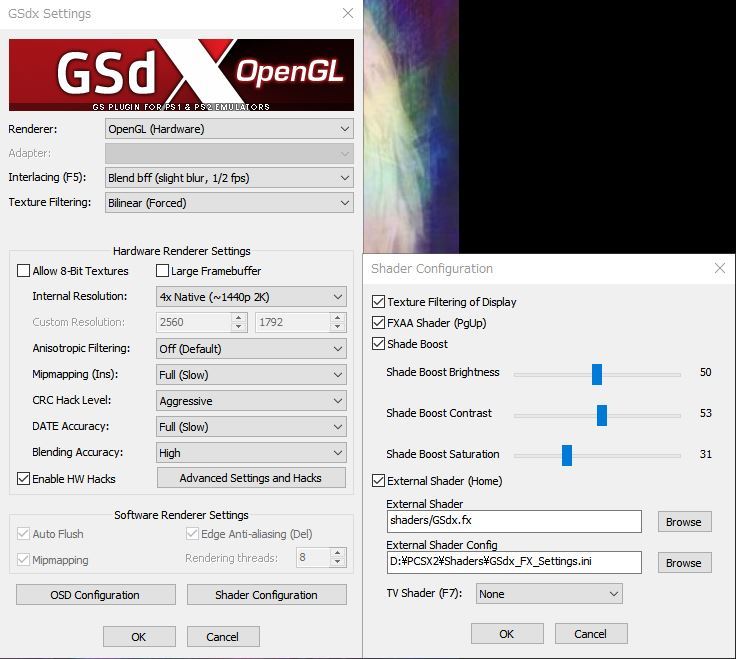
Task: Open the Interlacing (F5) dropdown
Action: (229, 178)
